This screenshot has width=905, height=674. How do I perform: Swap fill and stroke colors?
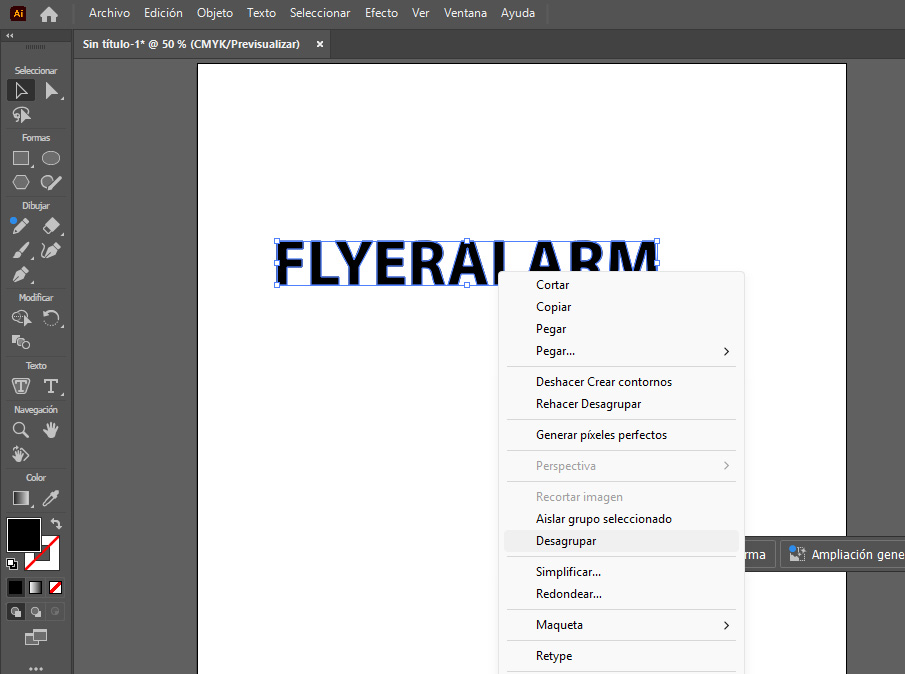[57, 523]
